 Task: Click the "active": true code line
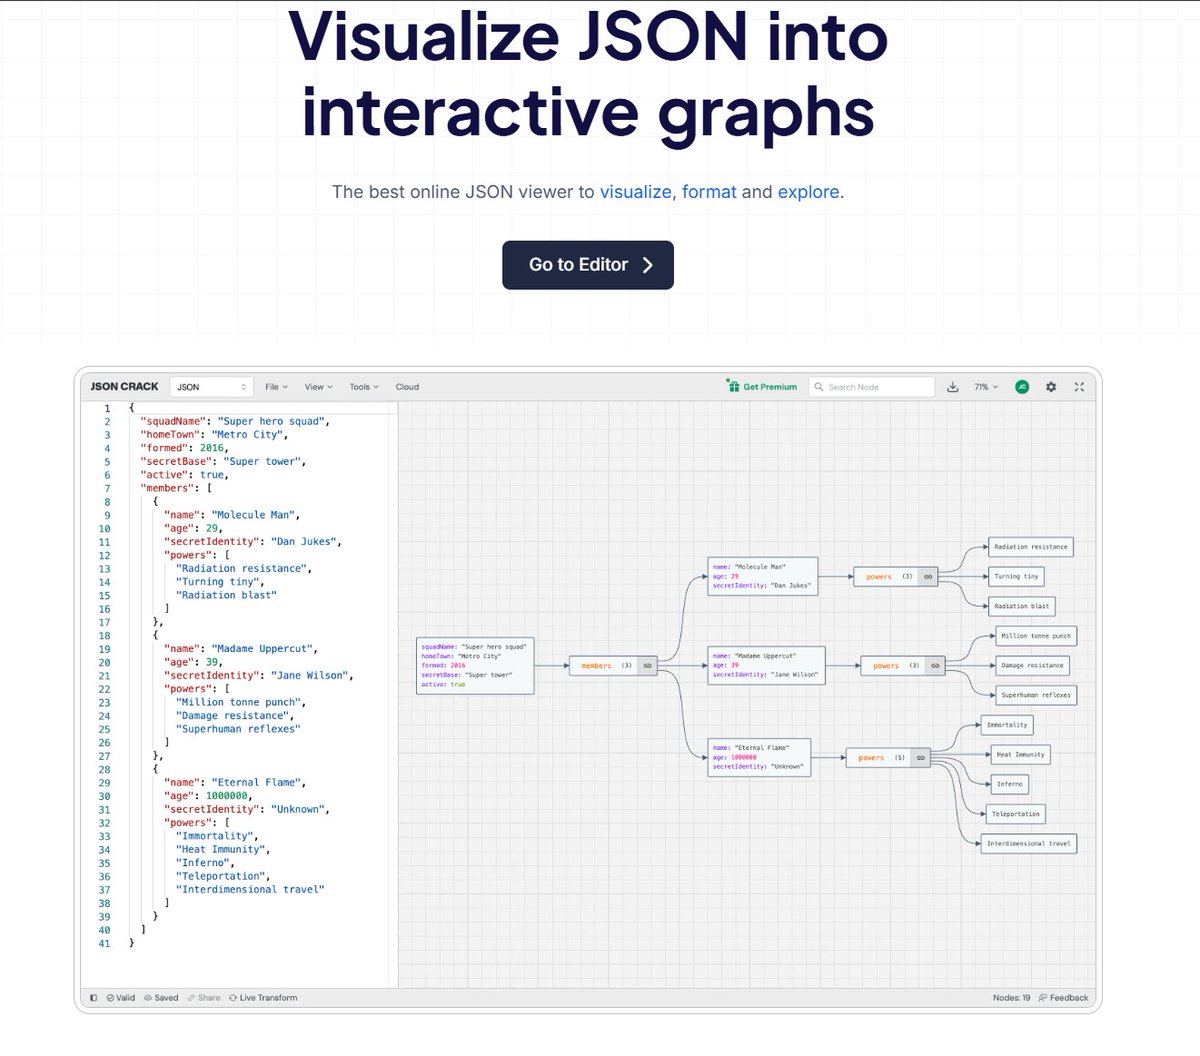tap(184, 475)
